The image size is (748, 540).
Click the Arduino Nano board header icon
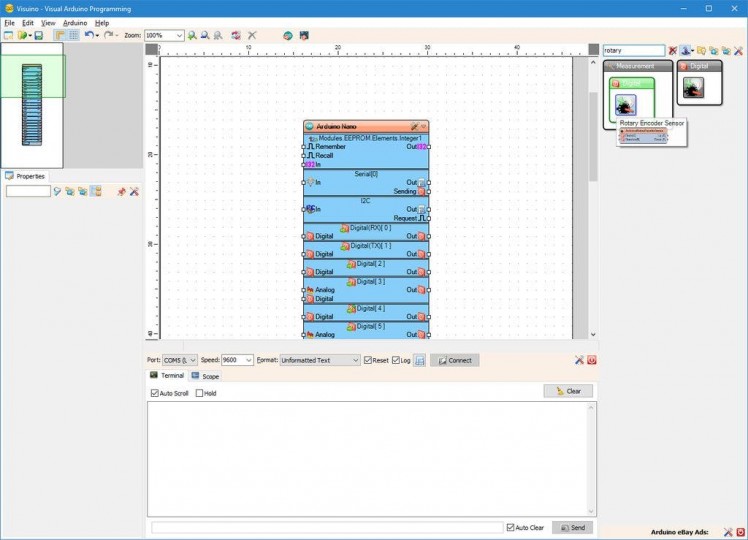(309, 126)
